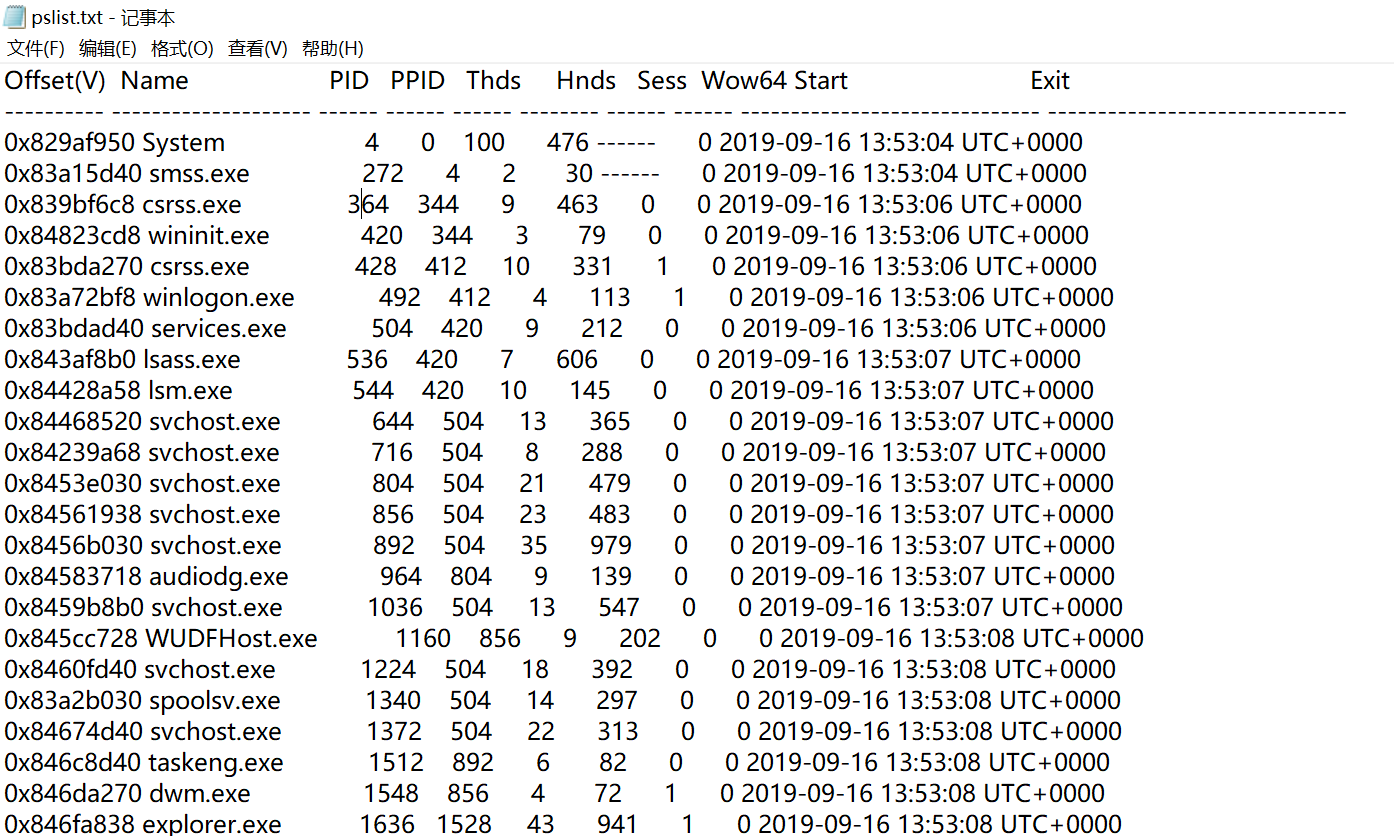
Task: Click the Start header text
Action: 821,81
